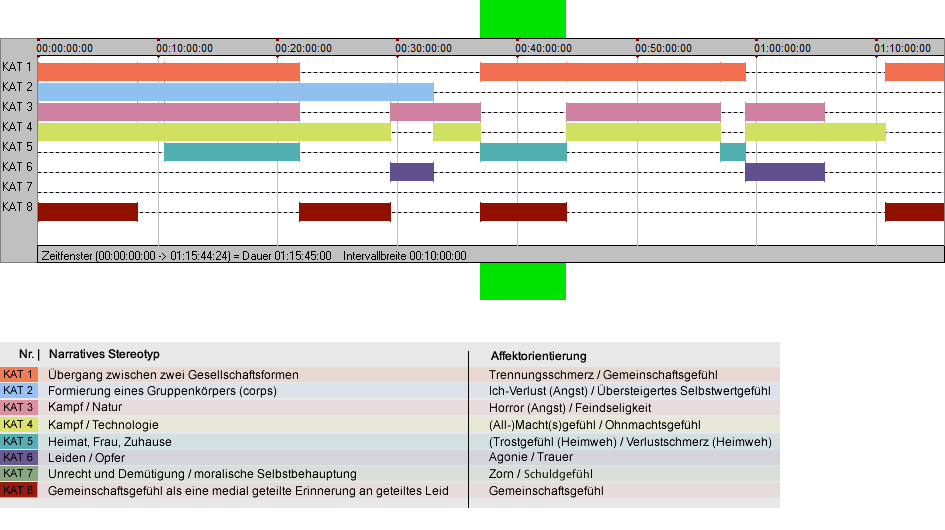Select 'Trennungsschmerz / Gemeinschaftsgefühl' affect text
Viewport: 945px width, 530px height.
pos(603,374)
